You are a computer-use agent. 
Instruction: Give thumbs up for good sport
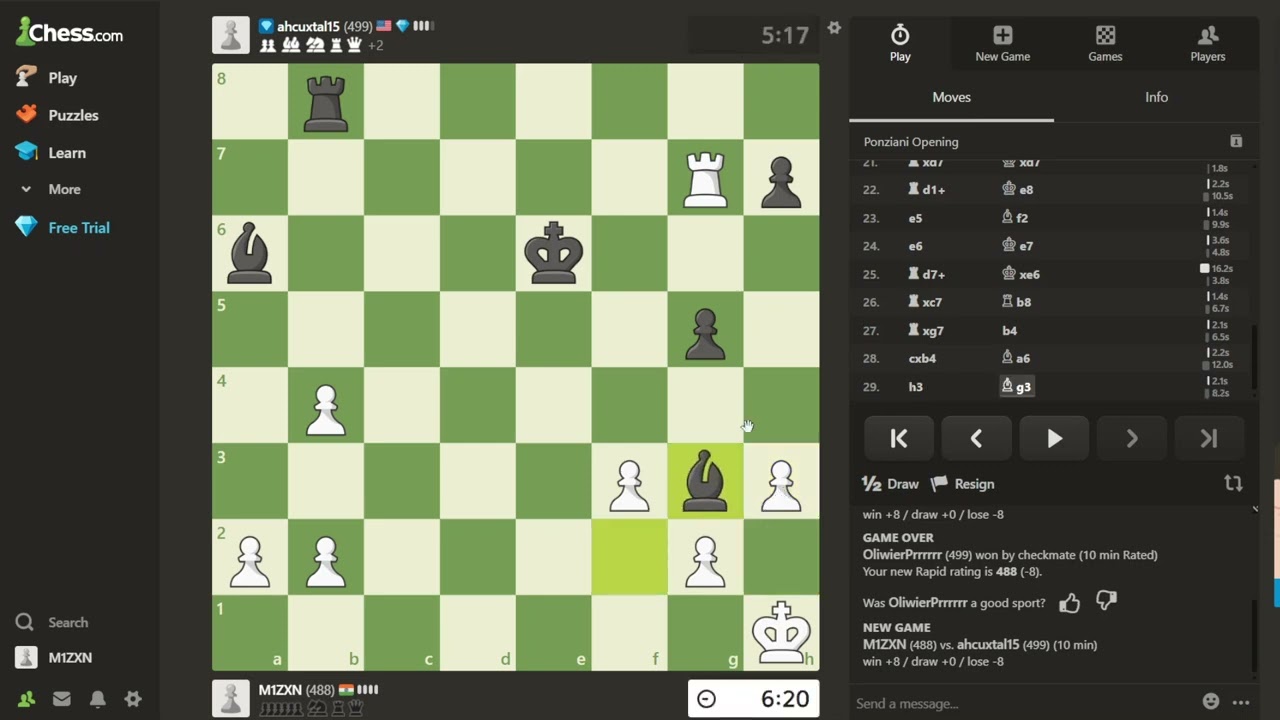point(1069,602)
